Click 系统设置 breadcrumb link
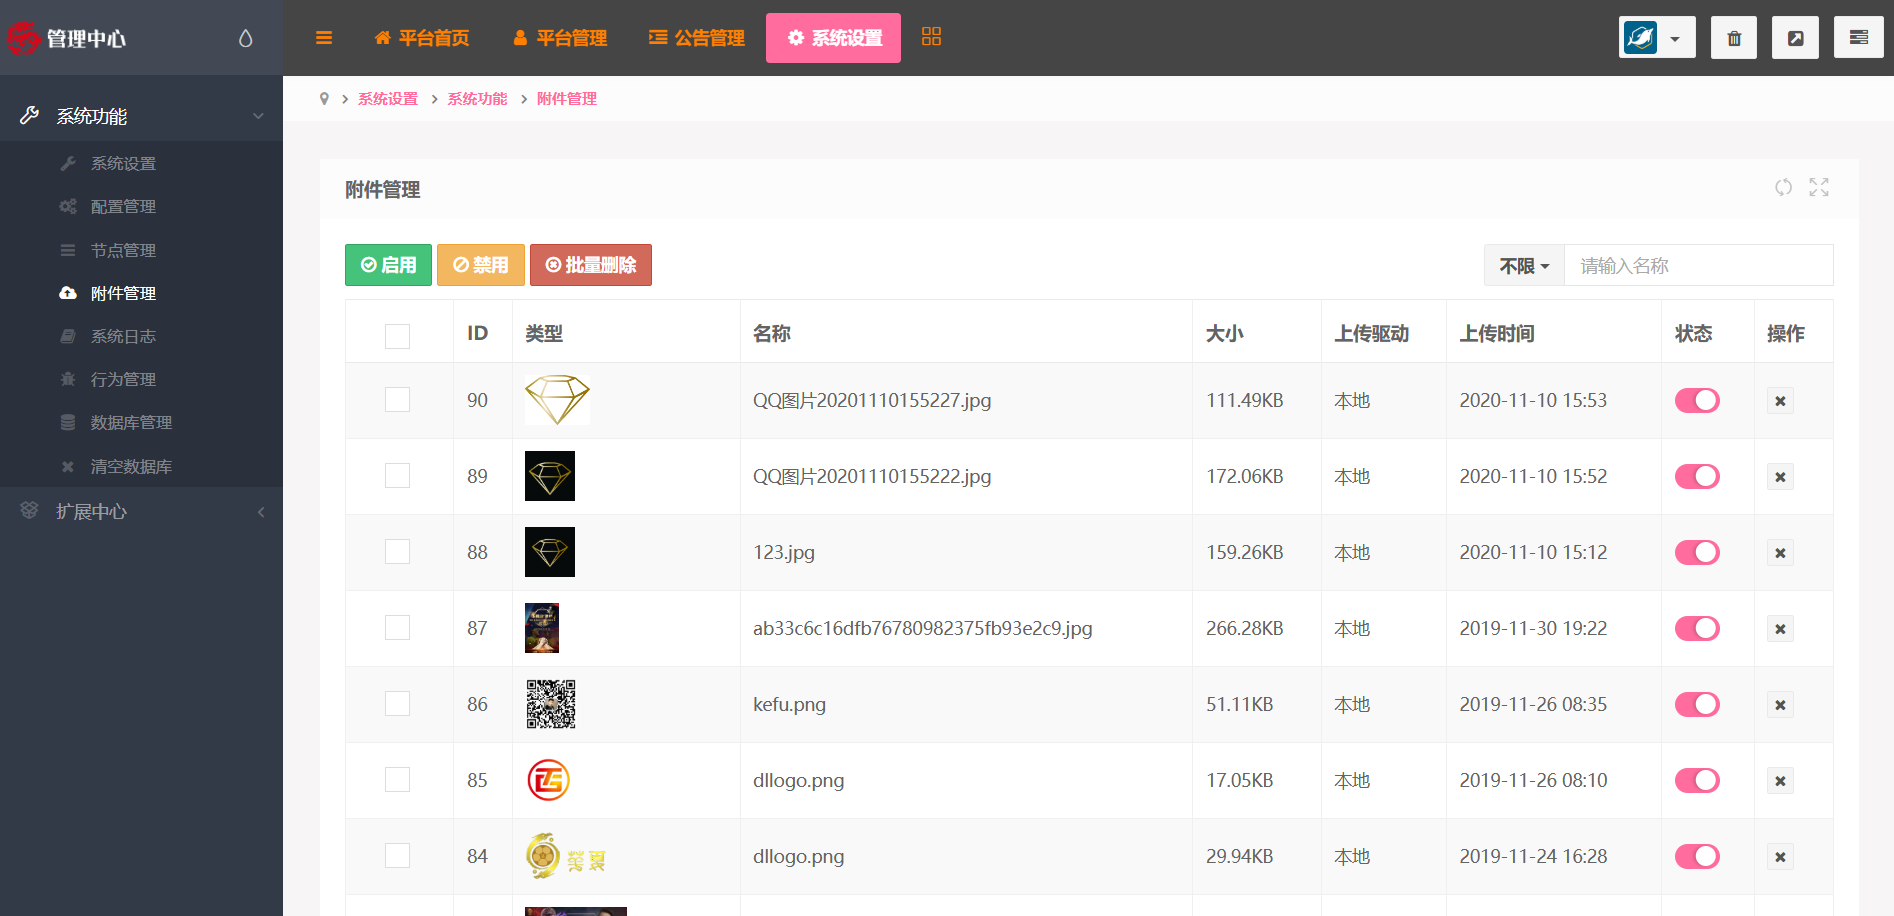The width and height of the screenshot is (1894, 916). [x=388, y=99]
